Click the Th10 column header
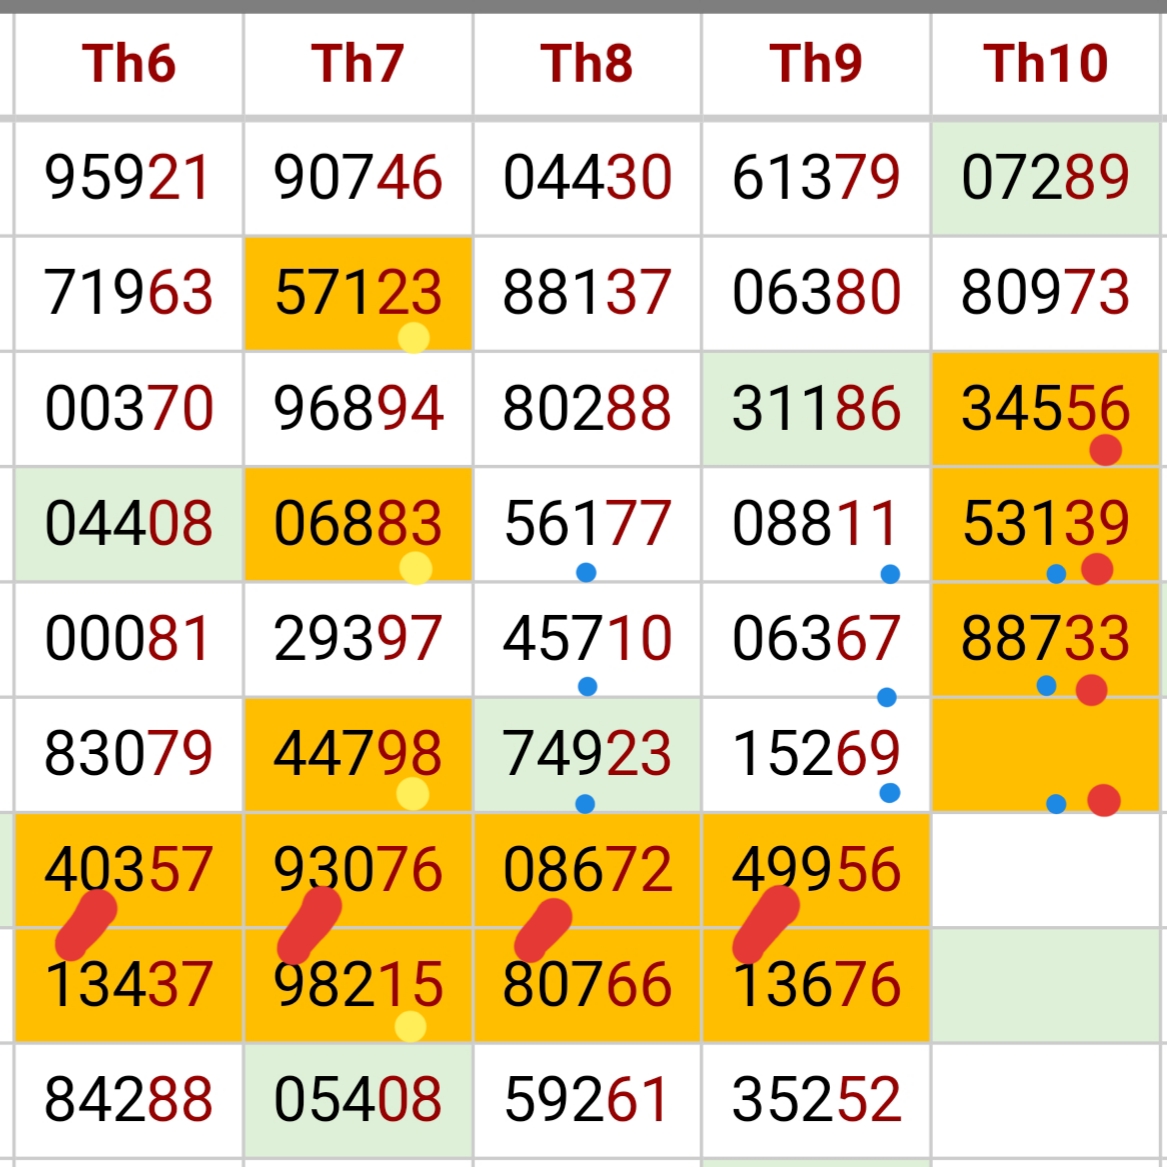Screen dimensions: 1167x1167 (x=1046, y=63)
